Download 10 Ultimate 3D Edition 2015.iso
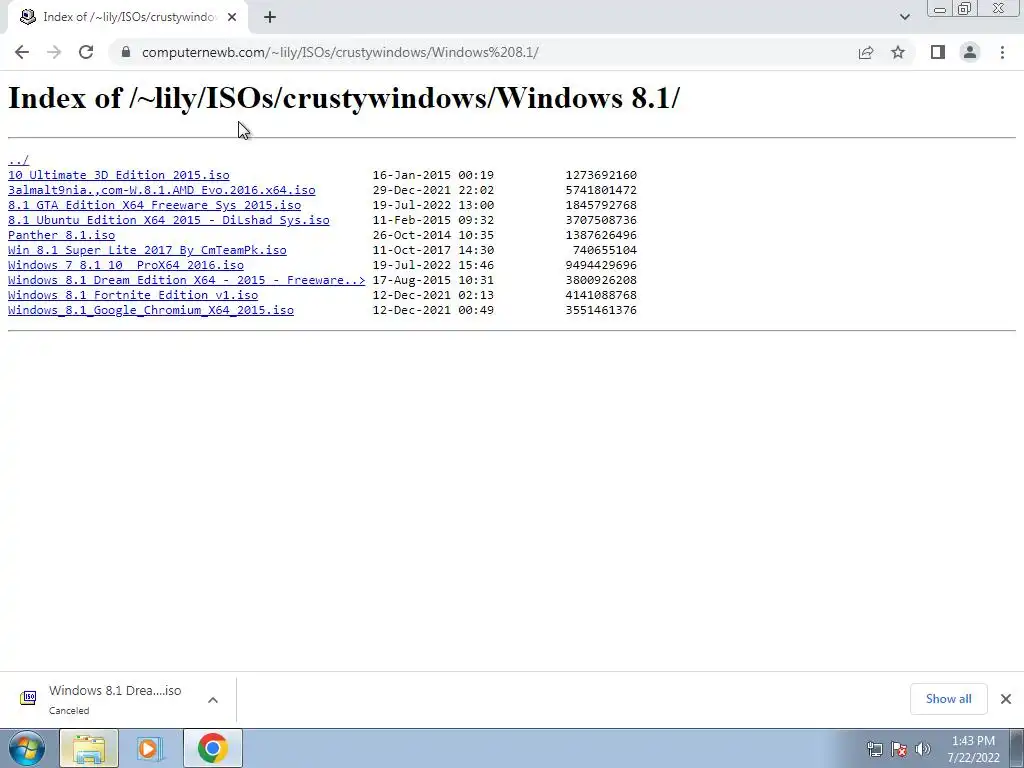The image size is (1024, 768). coord(119,175)
